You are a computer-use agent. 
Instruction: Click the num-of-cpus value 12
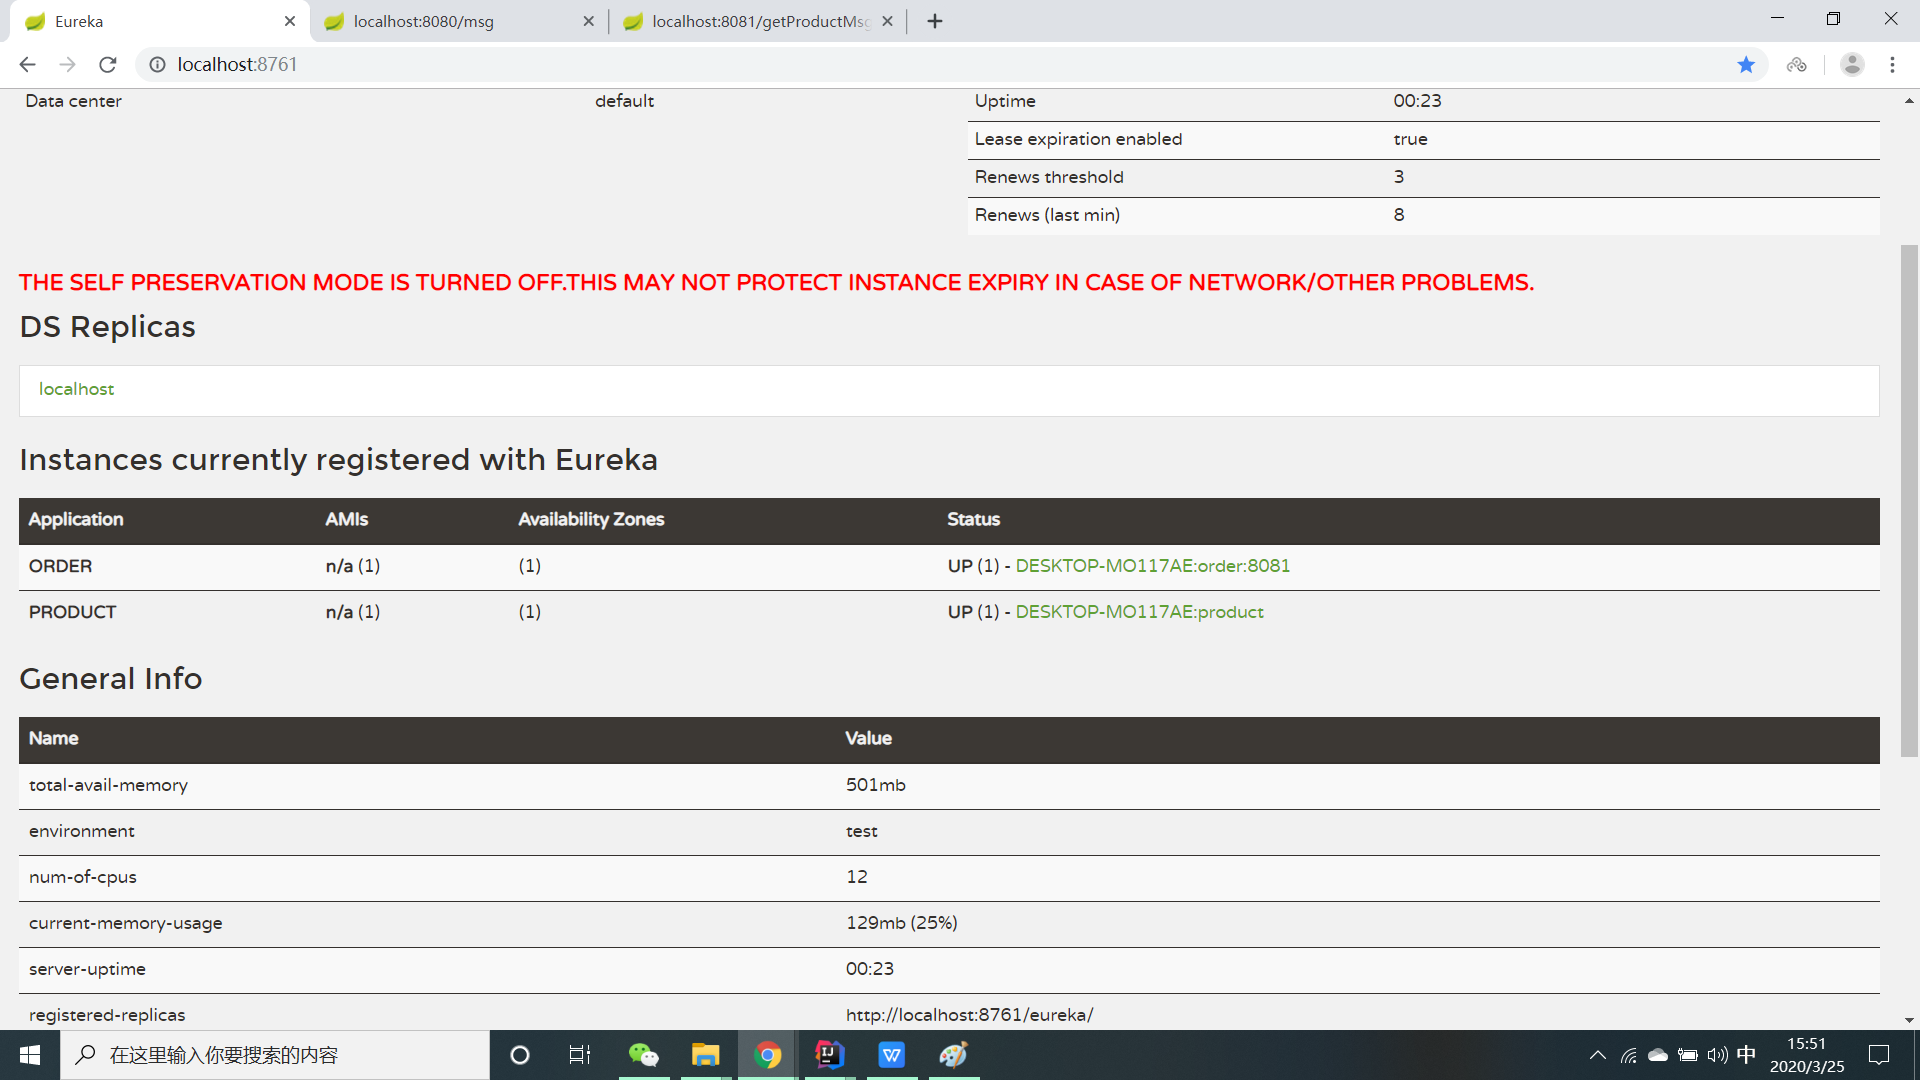tap(857, 877)
